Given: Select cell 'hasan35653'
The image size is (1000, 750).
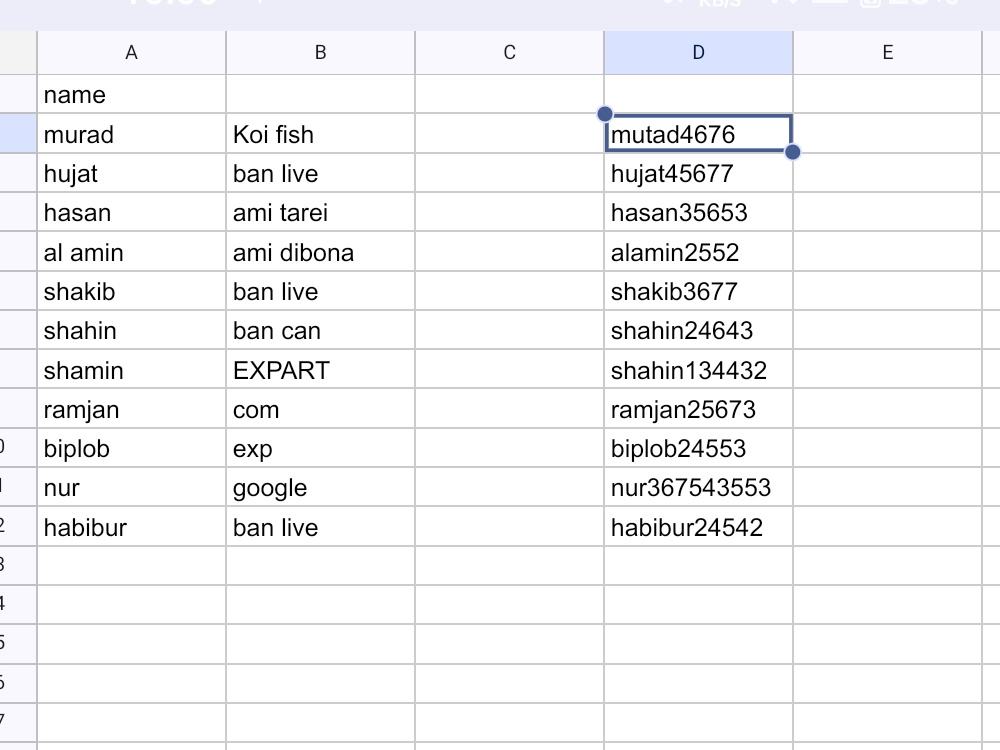Looking at the screenshot, I should 698,212.
